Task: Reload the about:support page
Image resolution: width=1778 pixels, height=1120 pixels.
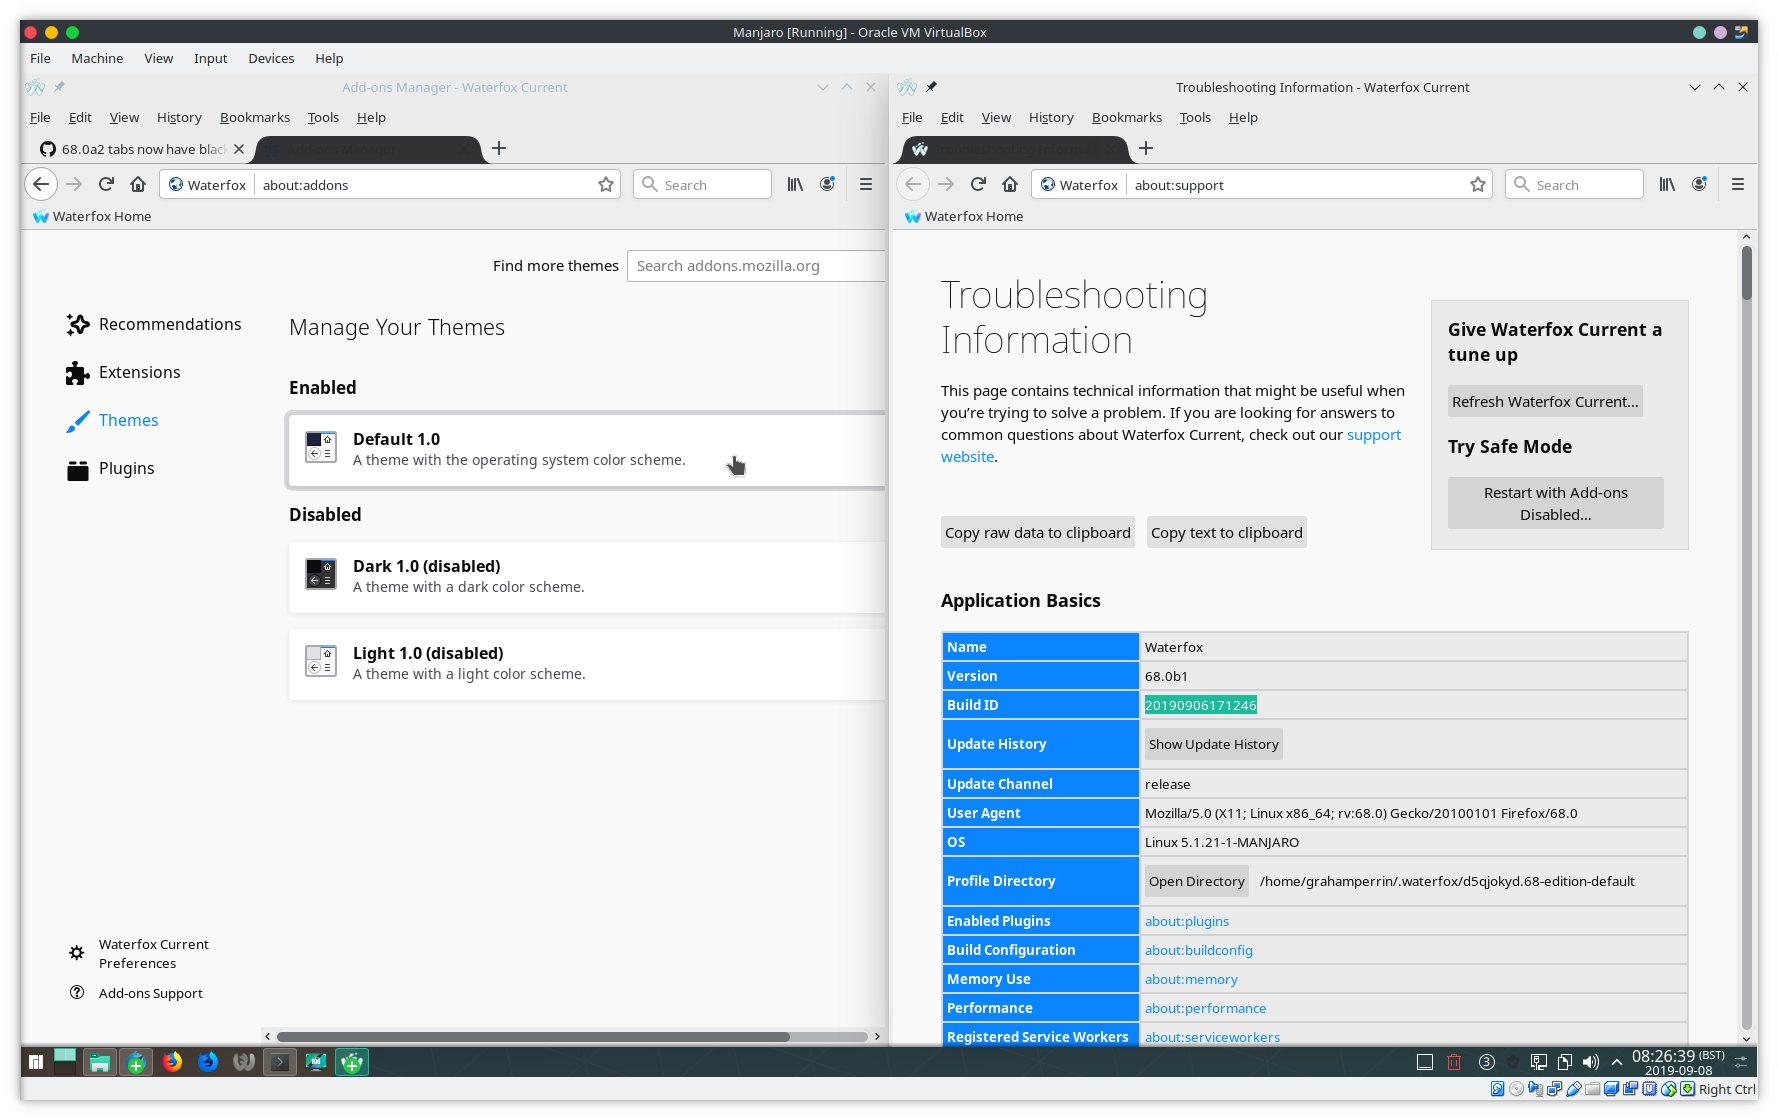Action: [x=978, y=184]
